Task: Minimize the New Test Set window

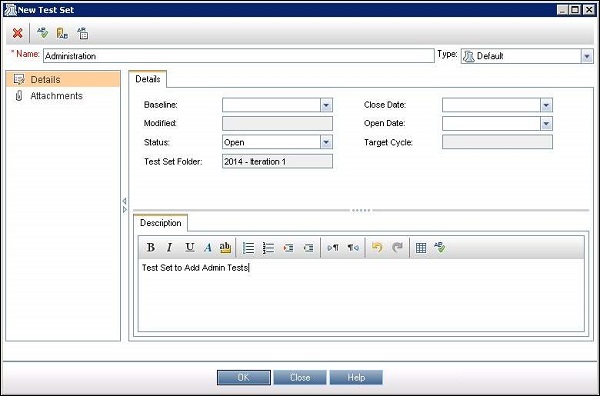Action: pyautogui.click(x=562, y=10)
